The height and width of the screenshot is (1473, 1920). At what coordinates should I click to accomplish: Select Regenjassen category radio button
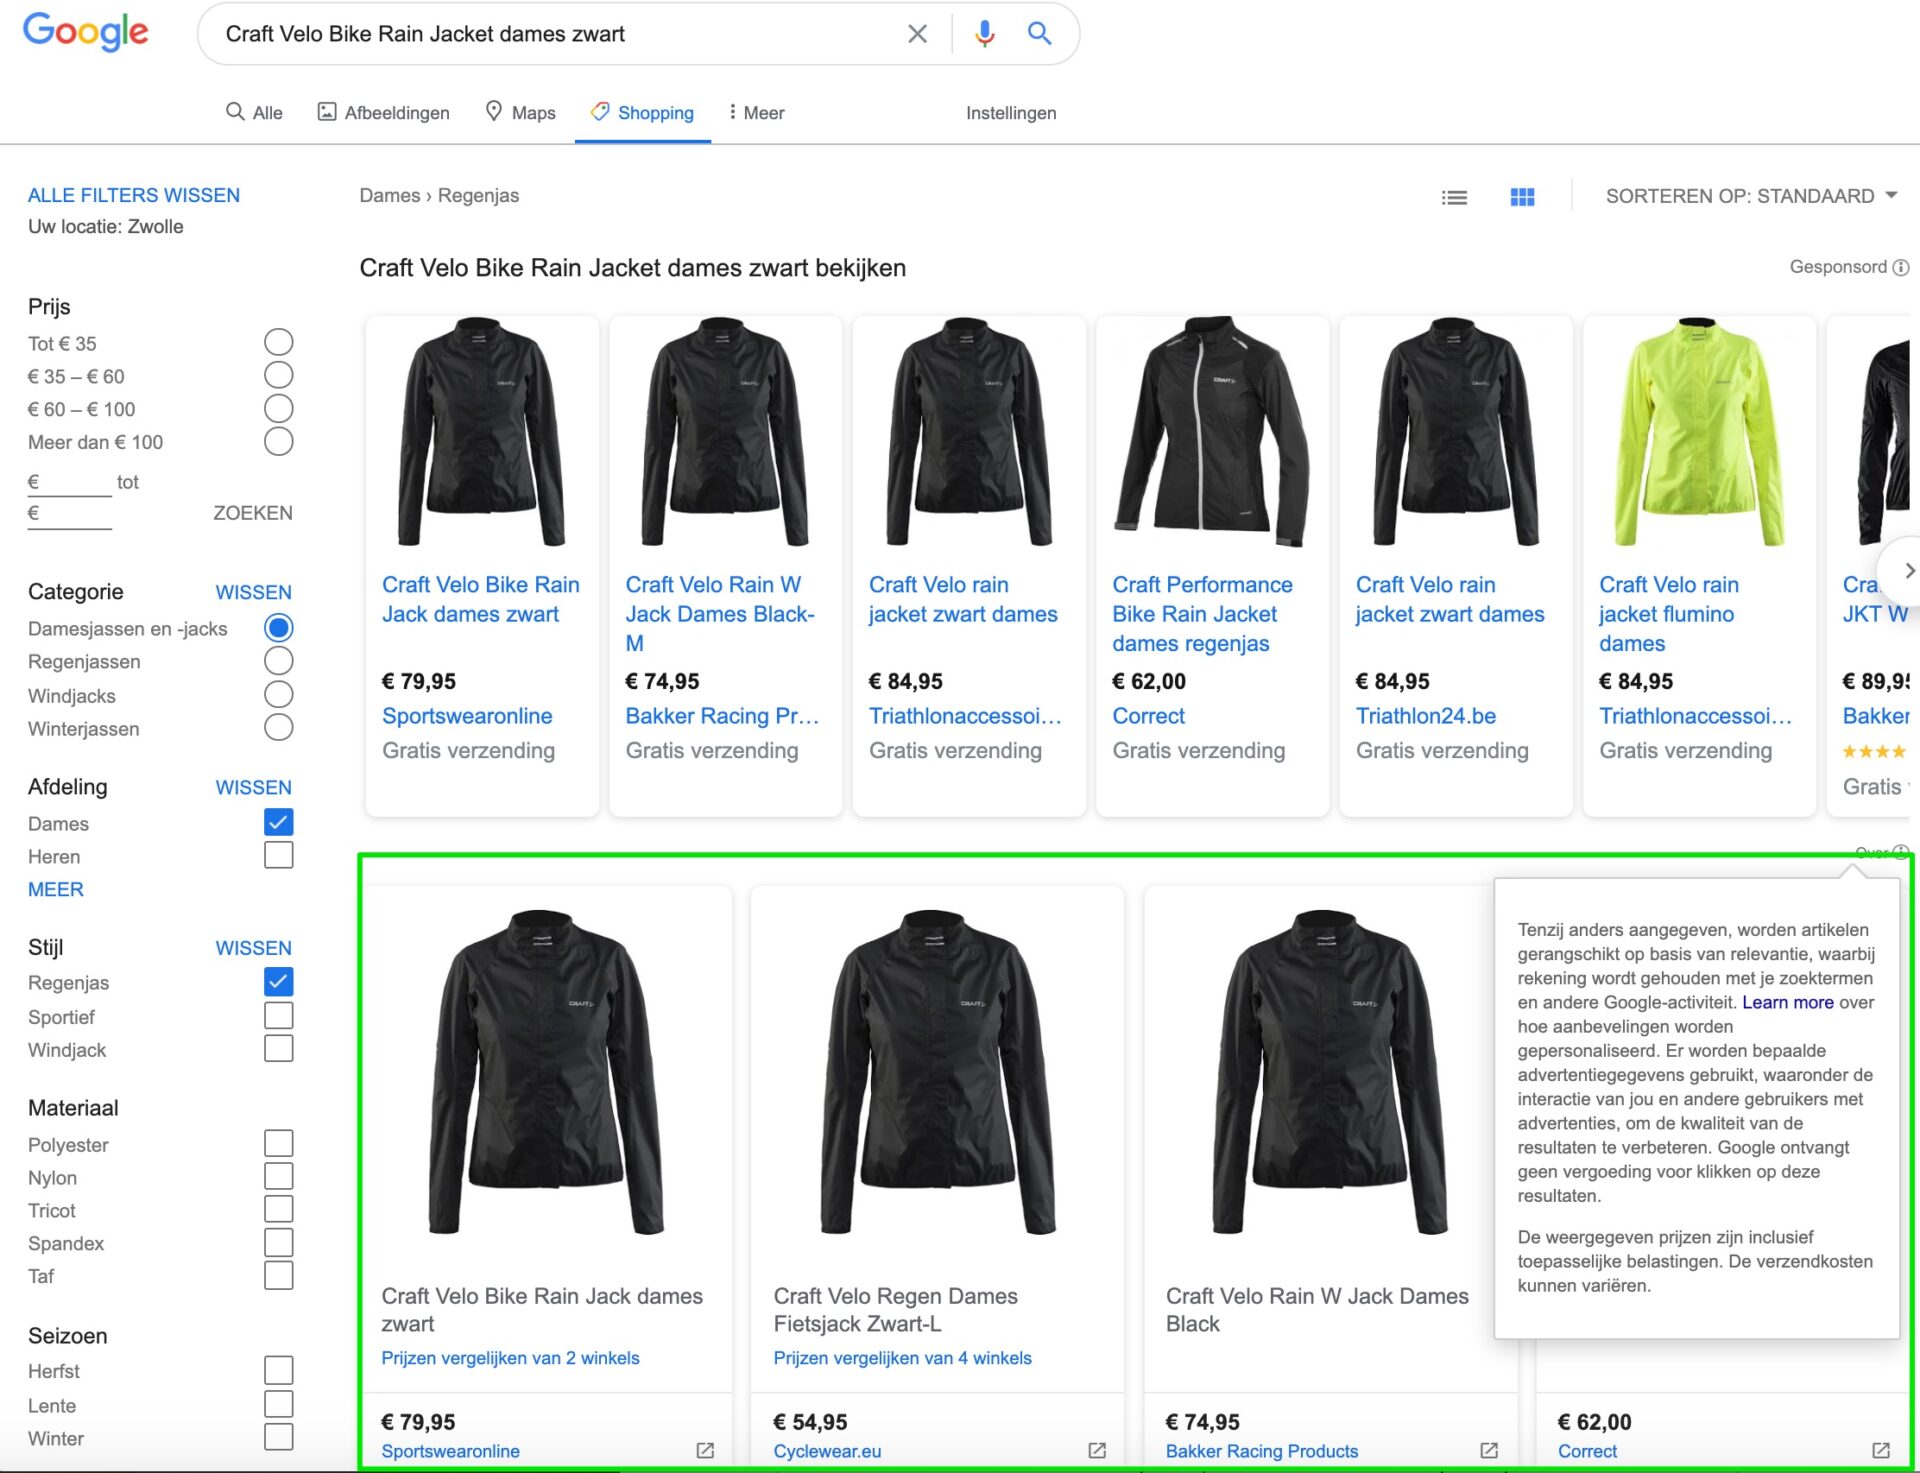pos(279,661)
